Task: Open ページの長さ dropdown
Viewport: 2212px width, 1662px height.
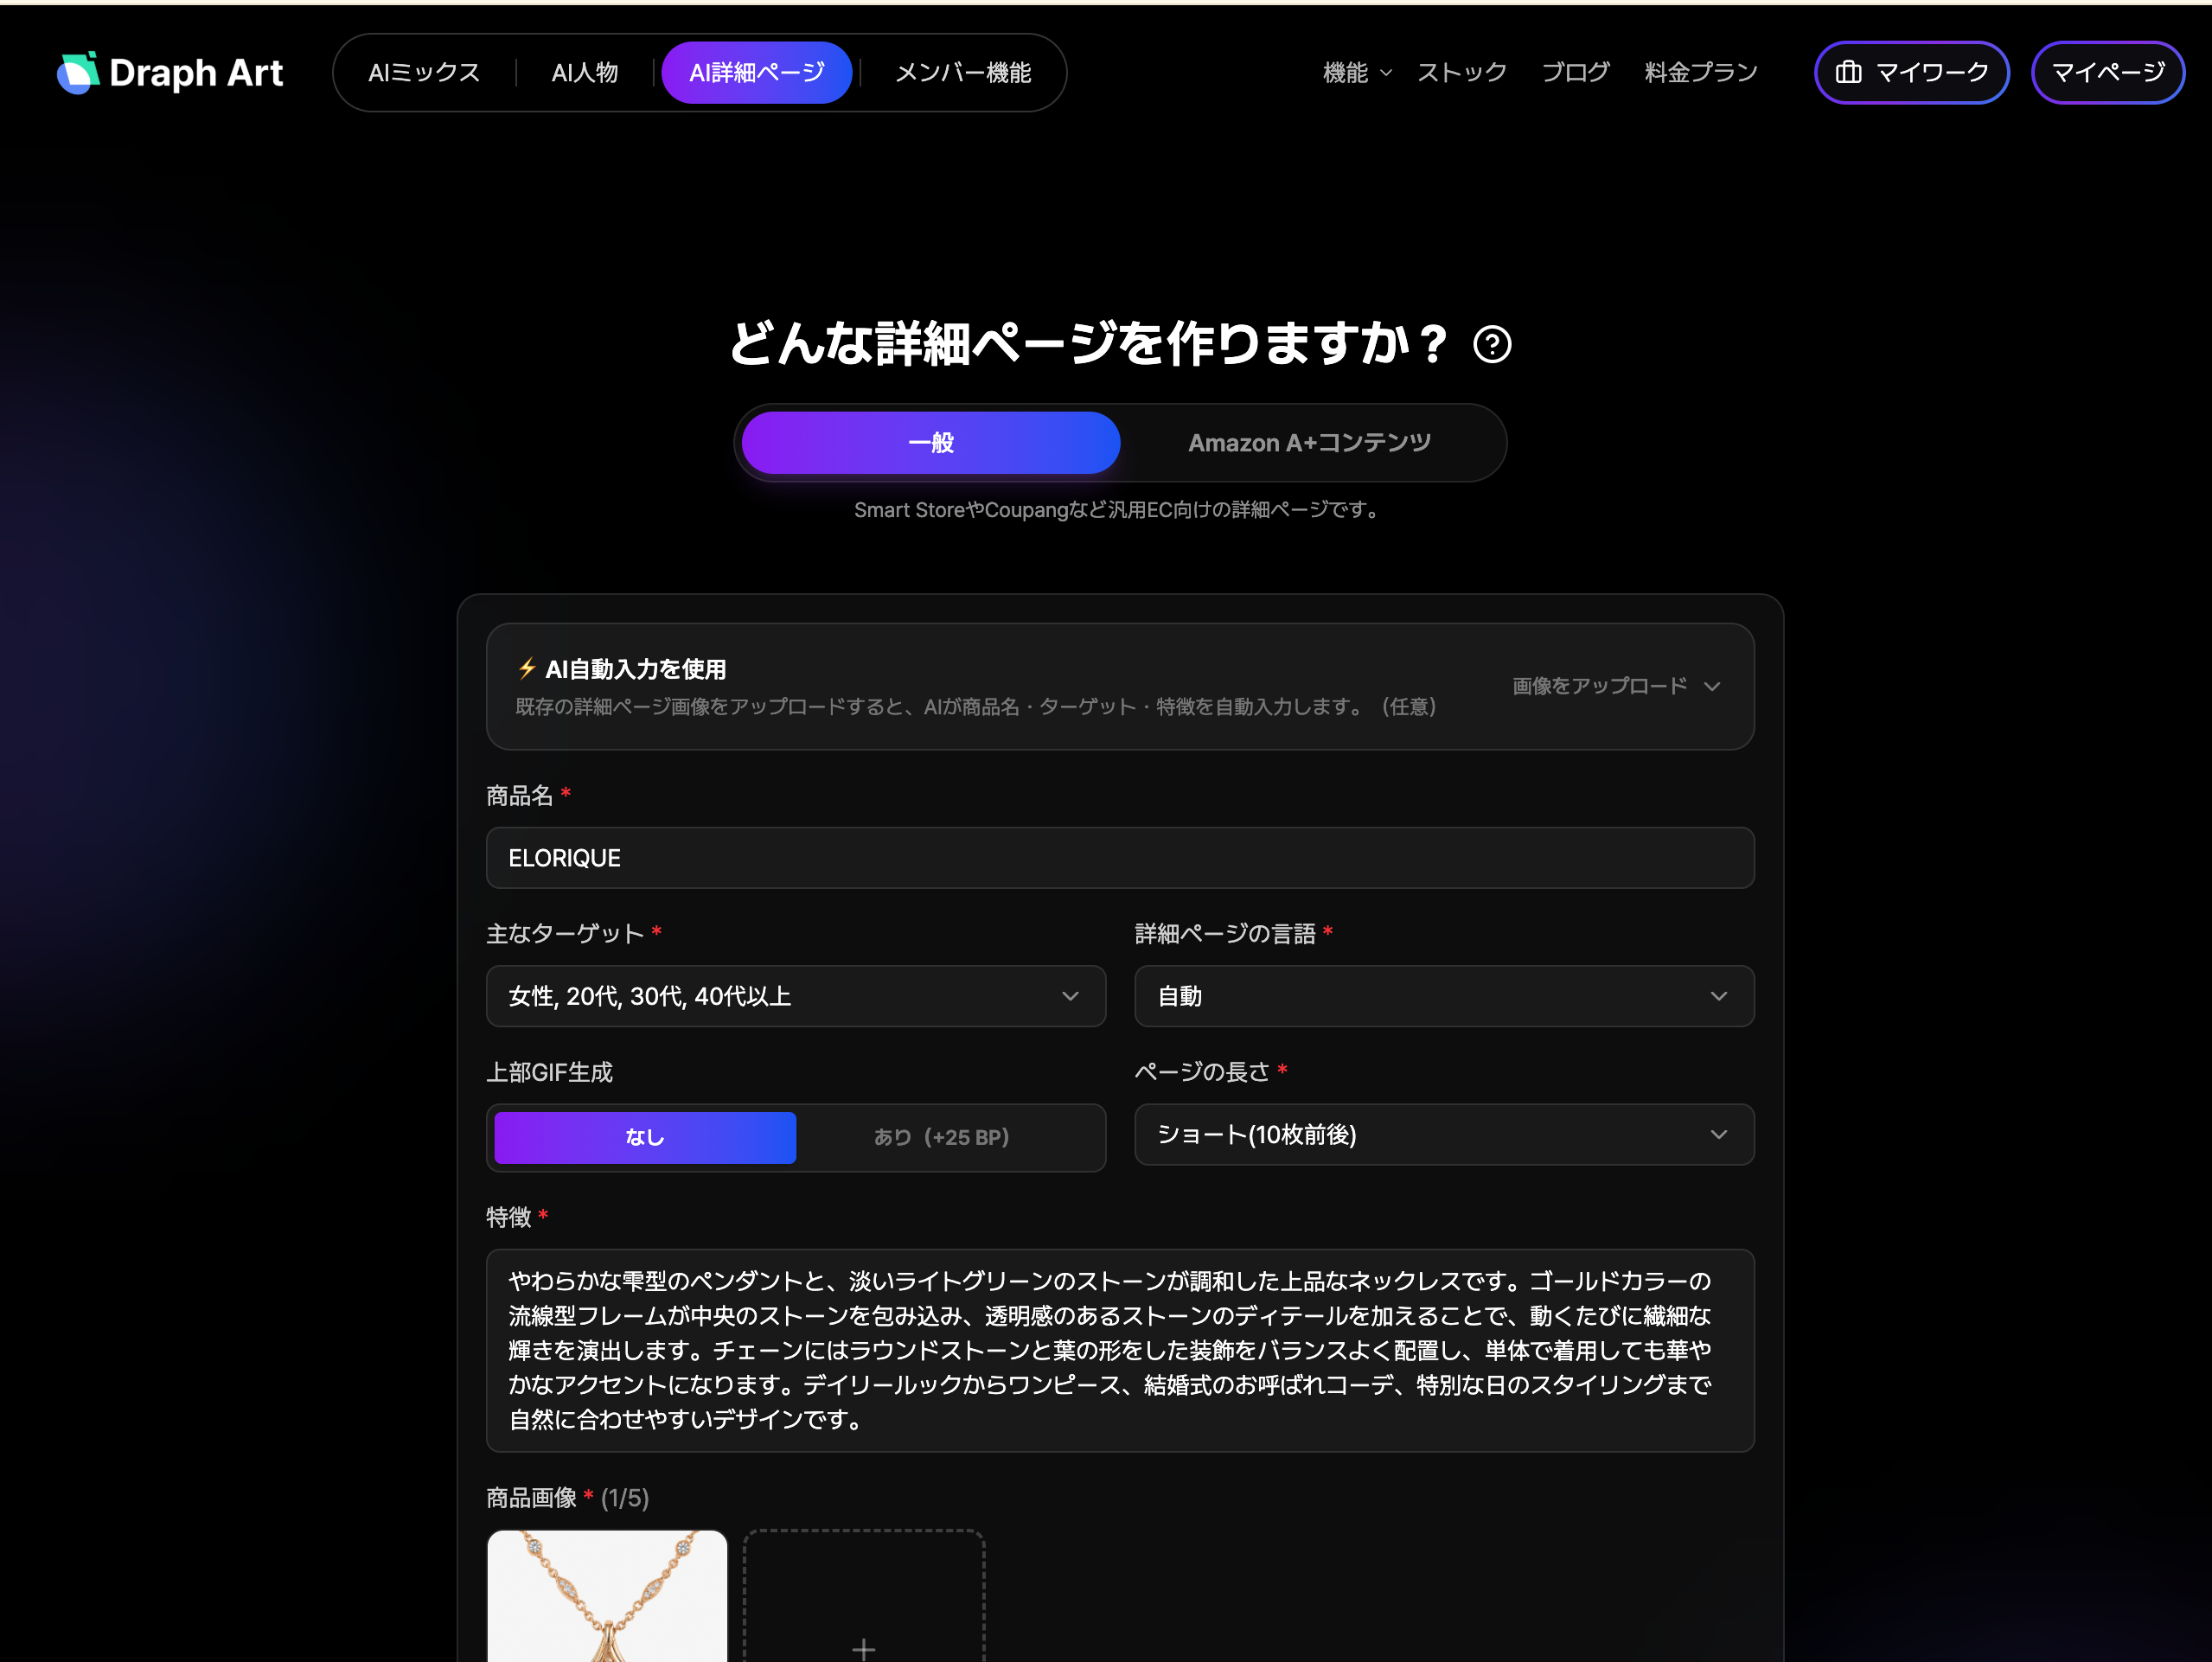Action: point(1443,1134)
